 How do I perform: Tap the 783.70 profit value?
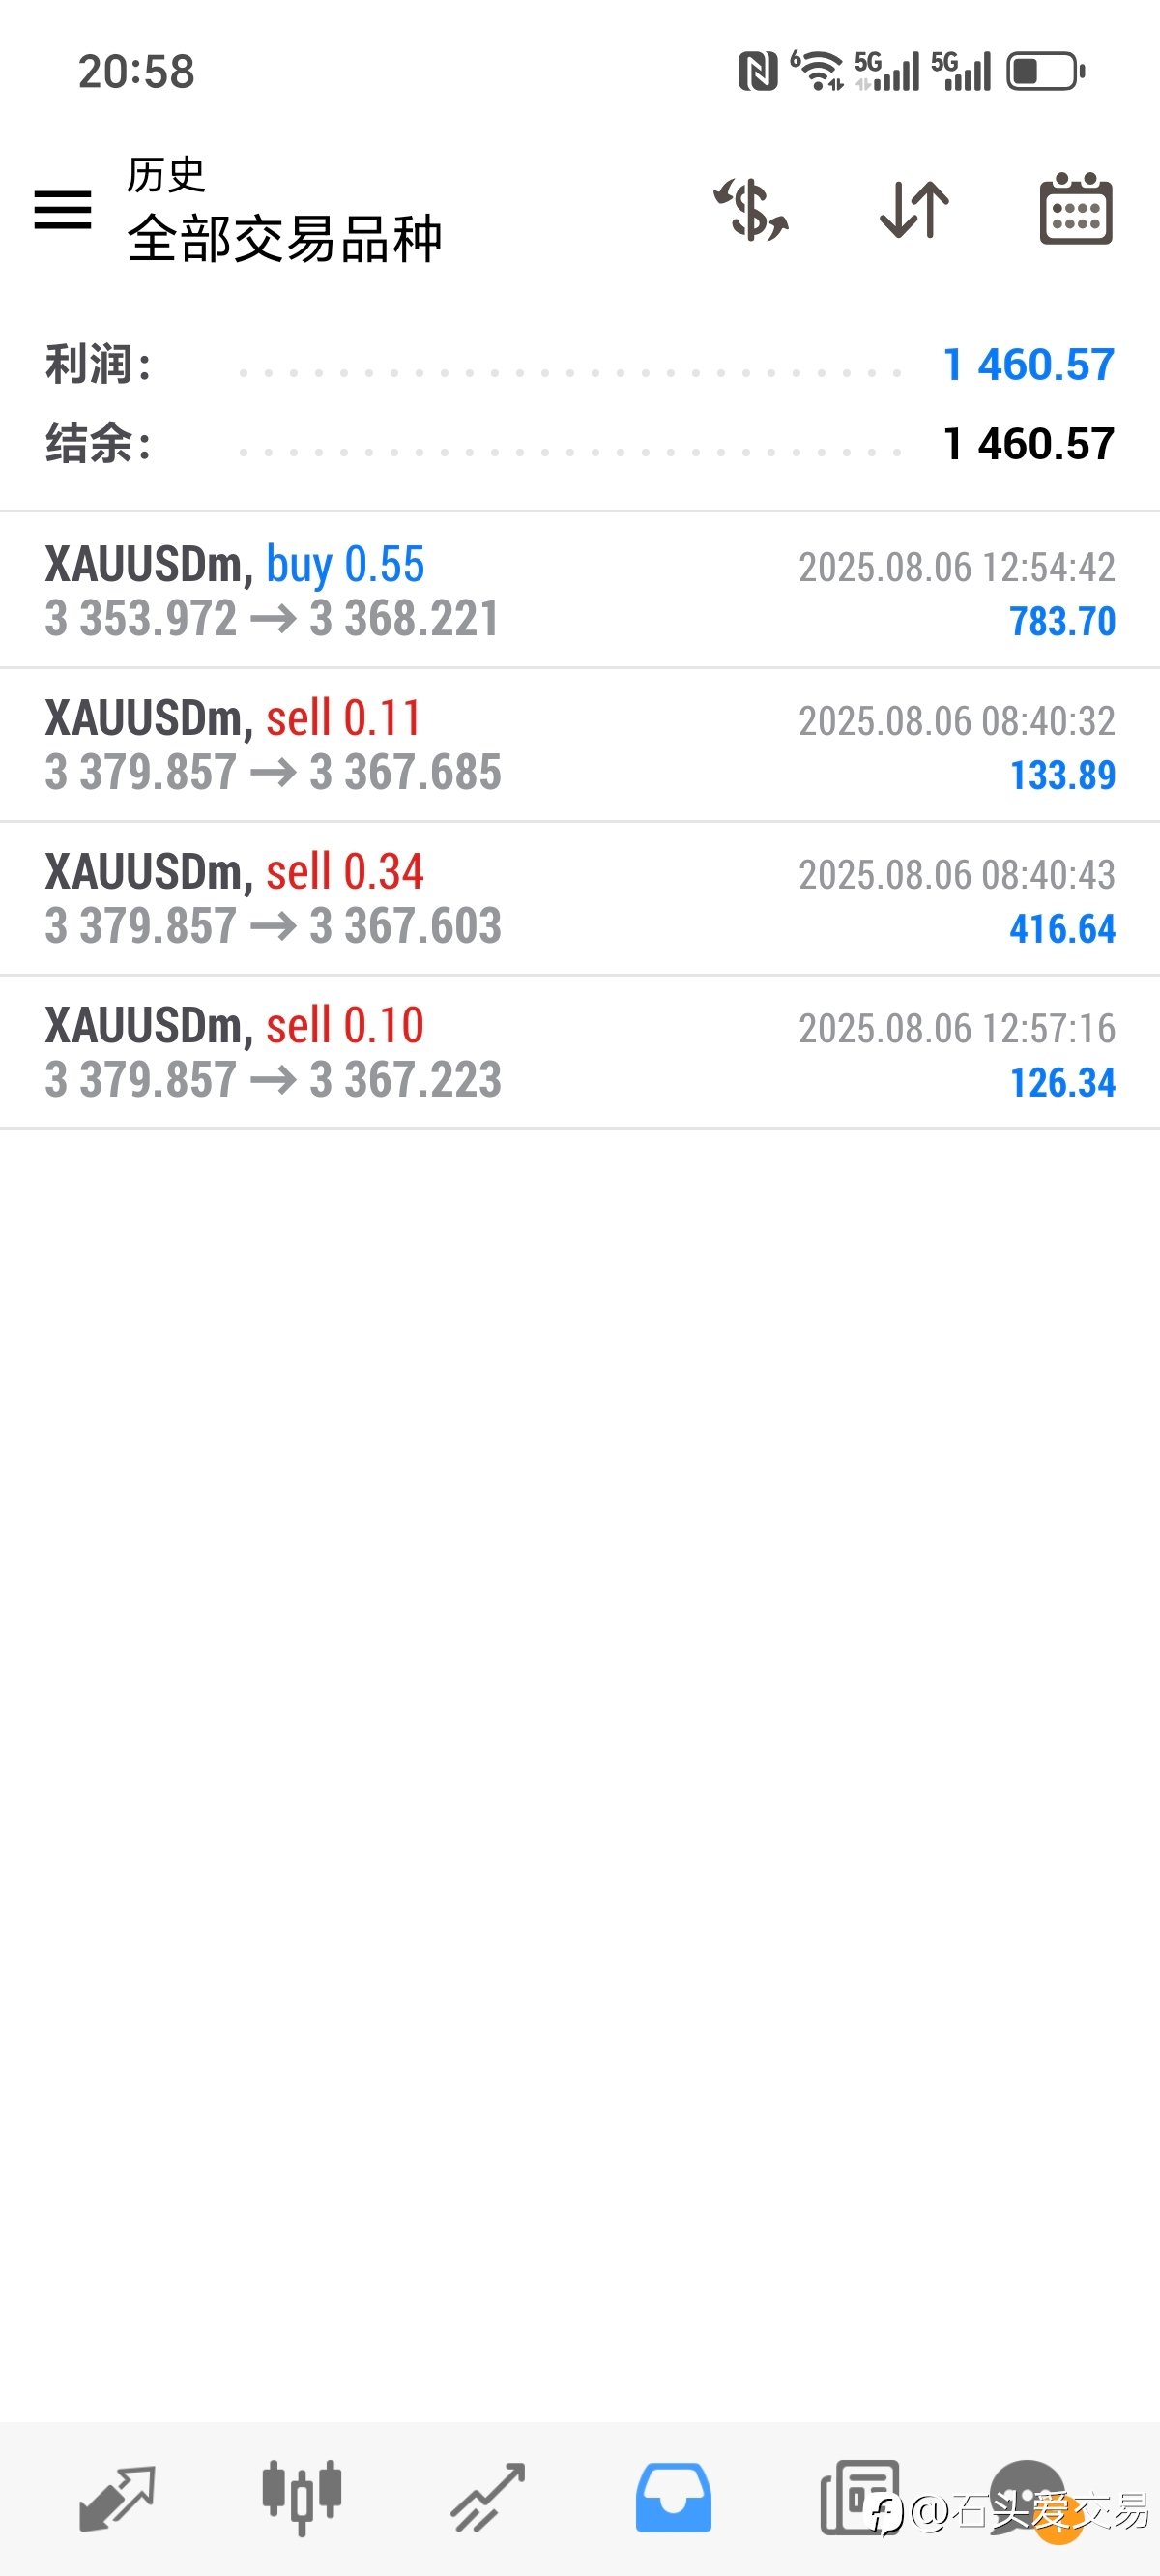[x=1062, y=622]
